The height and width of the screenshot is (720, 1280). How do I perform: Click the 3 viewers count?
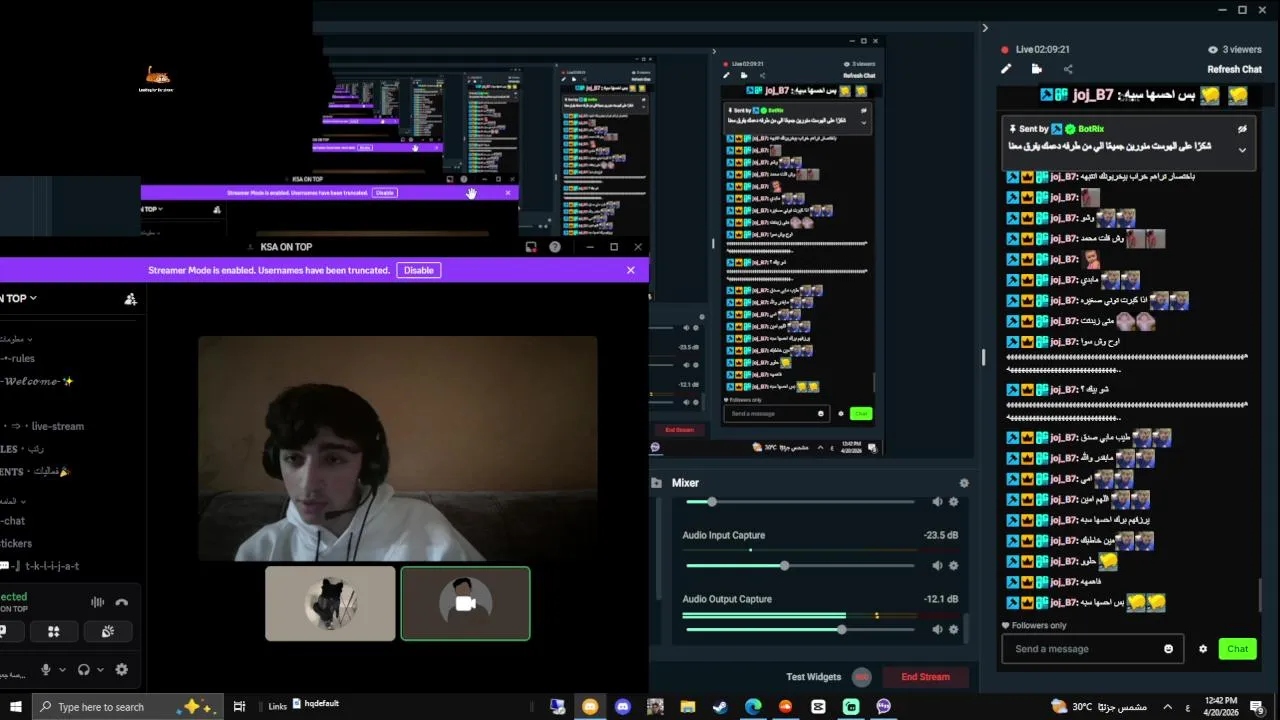(x=1235, y=49)
